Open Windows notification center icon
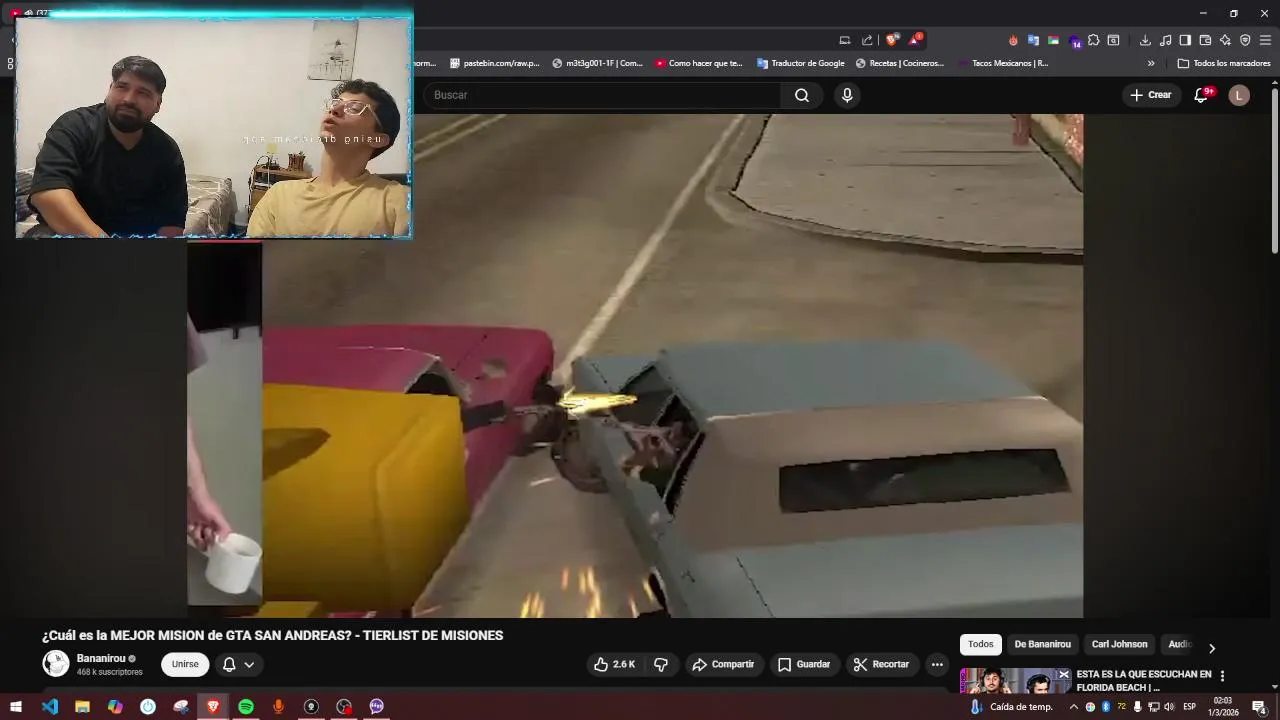This screenshot has width=1280, height=720. click(x=1259, y=707)
